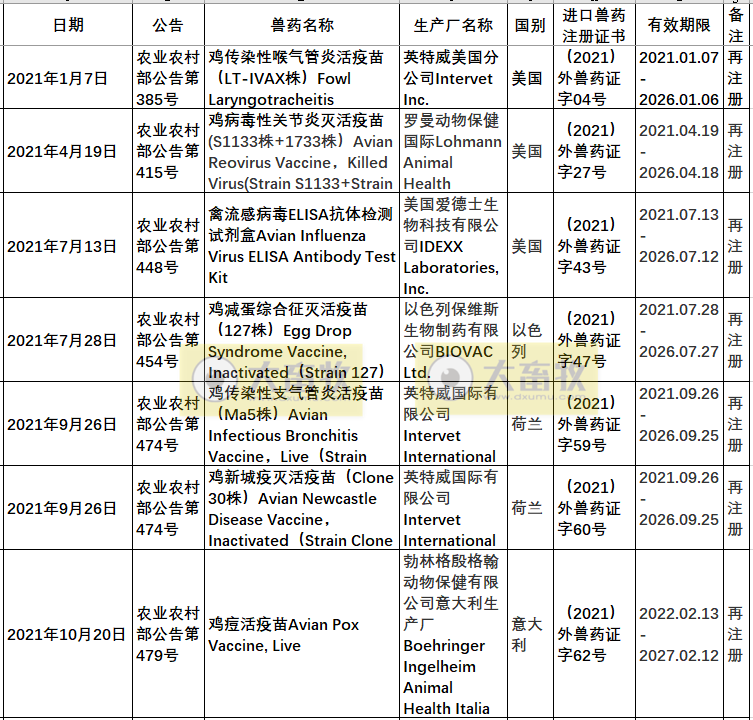Click the 国别 column header
Viewport: 753px width, 720px height.
click(x=530, y=25)
